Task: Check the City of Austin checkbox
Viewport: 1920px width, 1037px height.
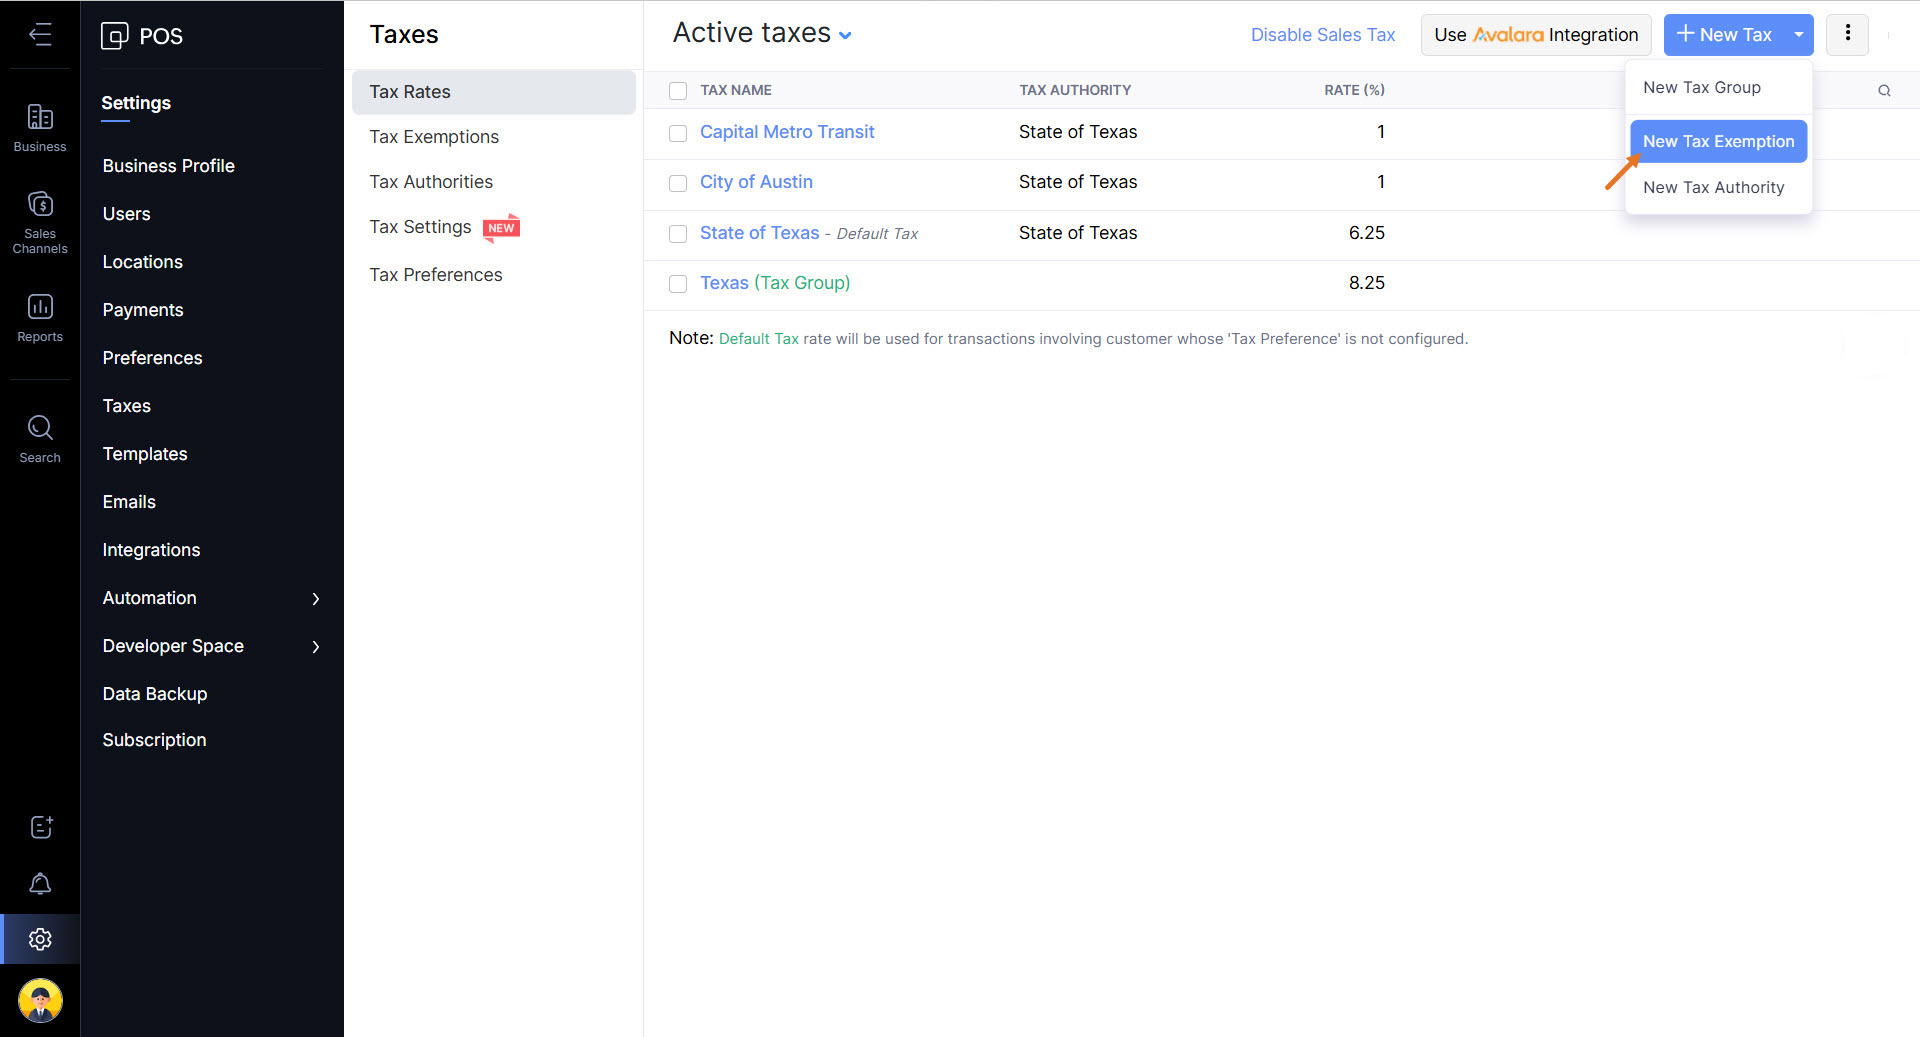Action: [x=678, y=183]
